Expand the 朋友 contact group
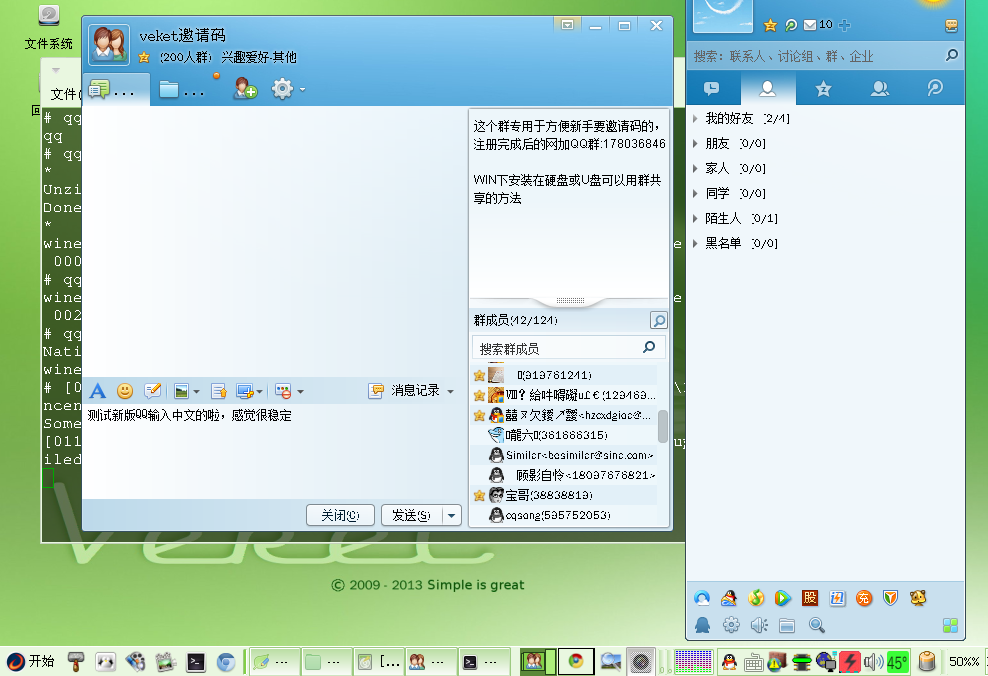The width and height of the screenshot is (988, 676). (x=694, y=144)
